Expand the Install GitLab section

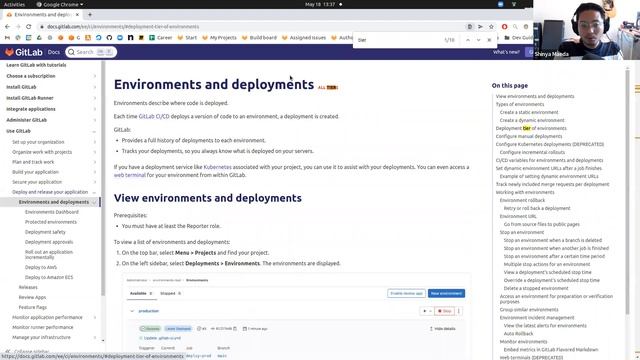click(95, 87)
